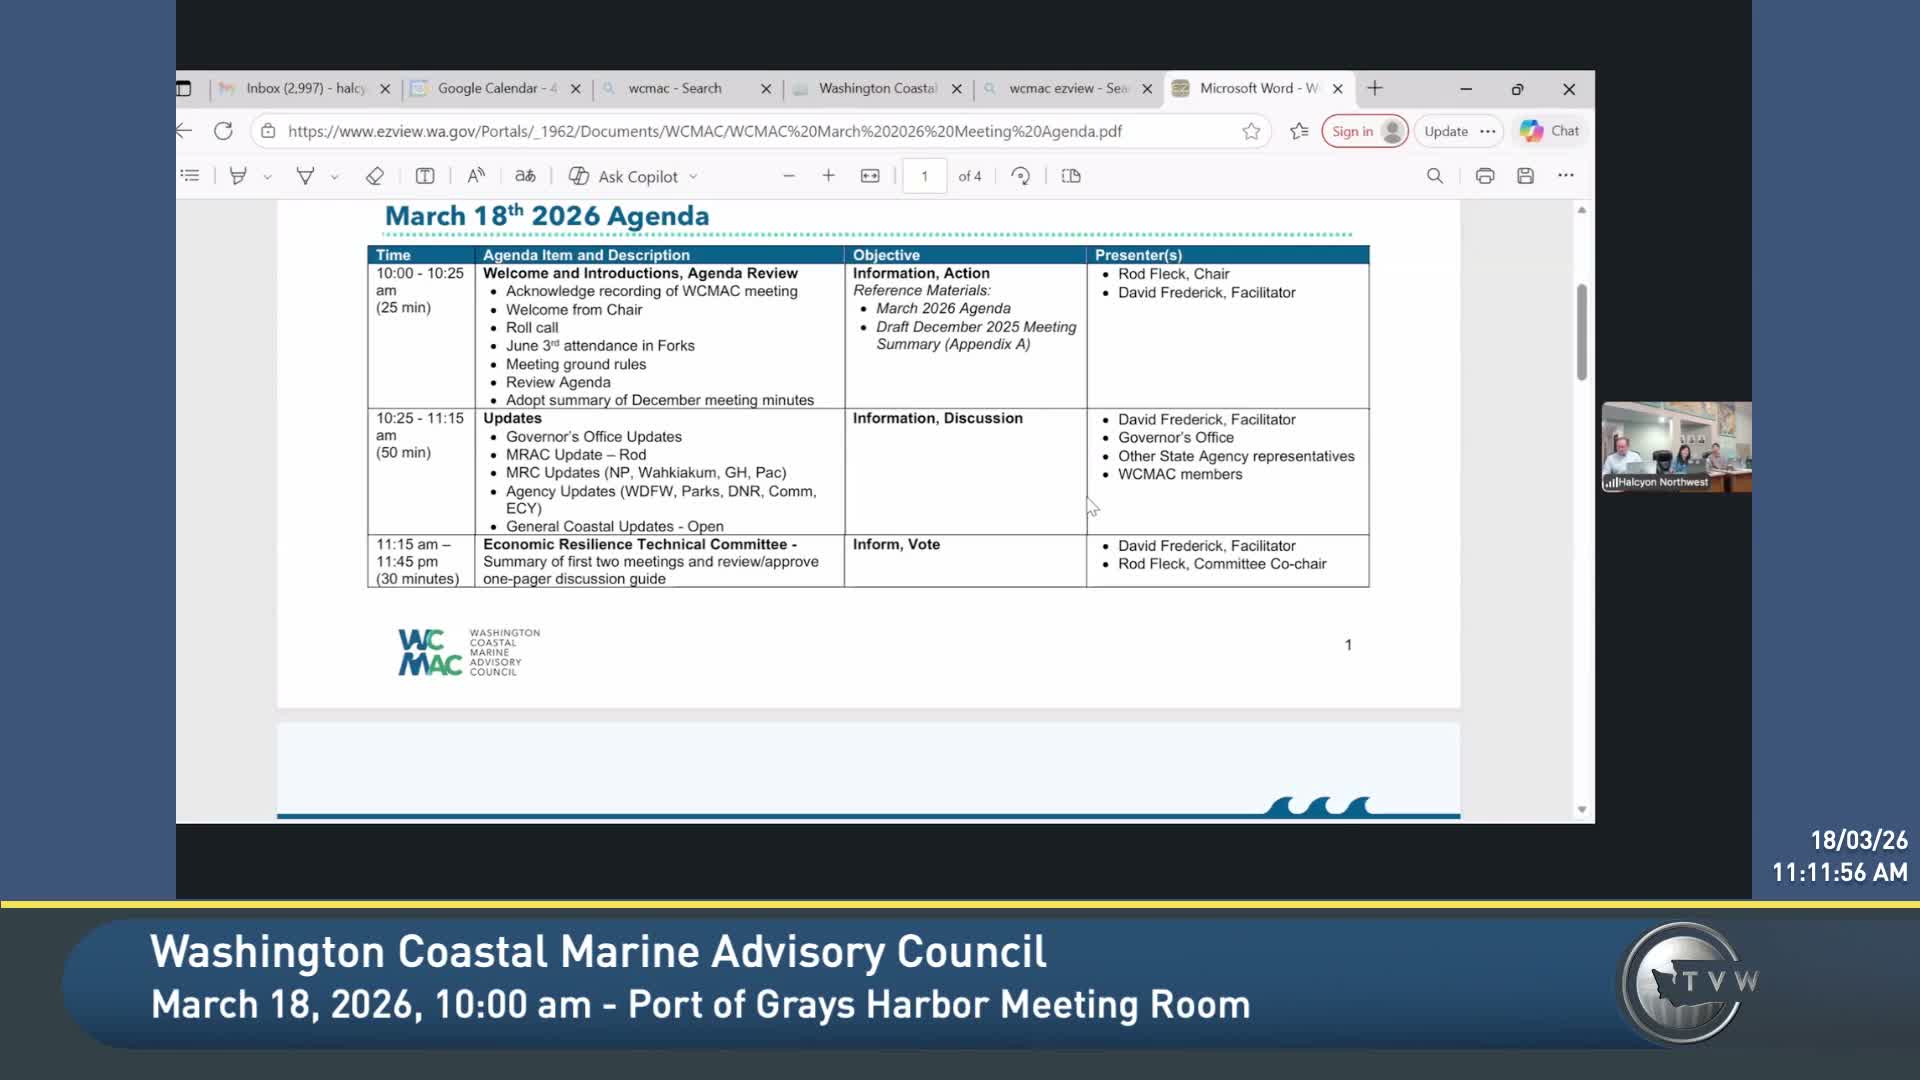Toggle the favorites star for this page

click(x=1251, y=131)
